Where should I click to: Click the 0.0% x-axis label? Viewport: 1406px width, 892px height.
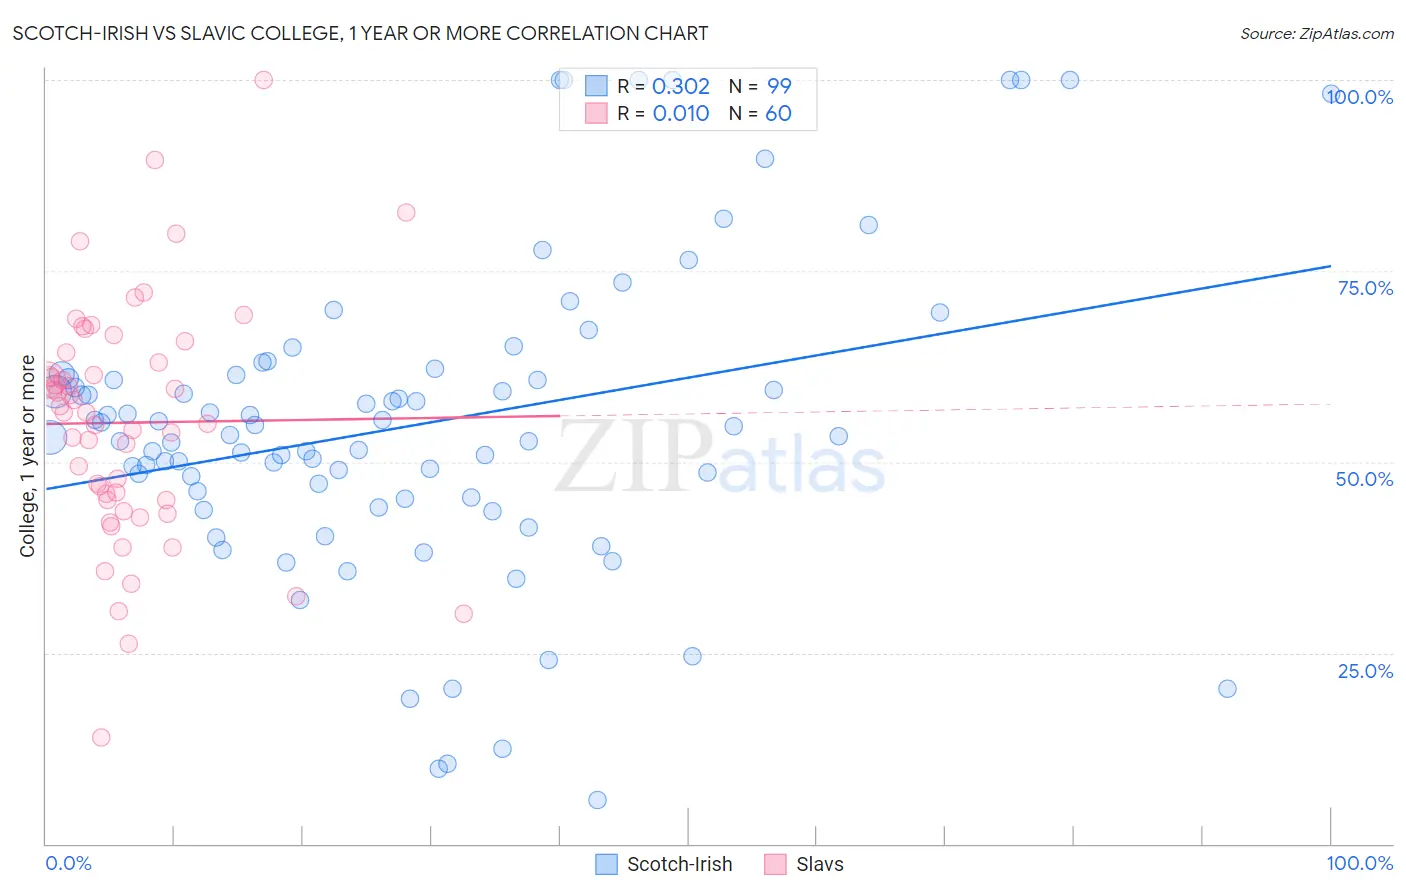(x=69, y=863)
